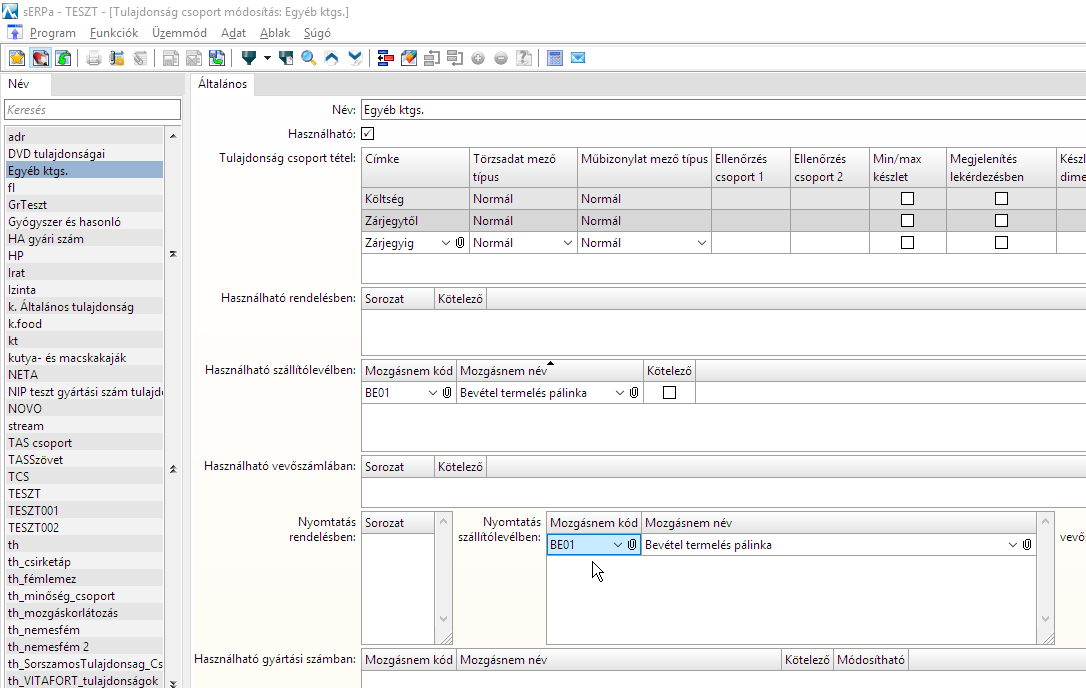Select GrTeszt in the name list
The width and height of the screenshot is (1086, 688).
[28, 204]
